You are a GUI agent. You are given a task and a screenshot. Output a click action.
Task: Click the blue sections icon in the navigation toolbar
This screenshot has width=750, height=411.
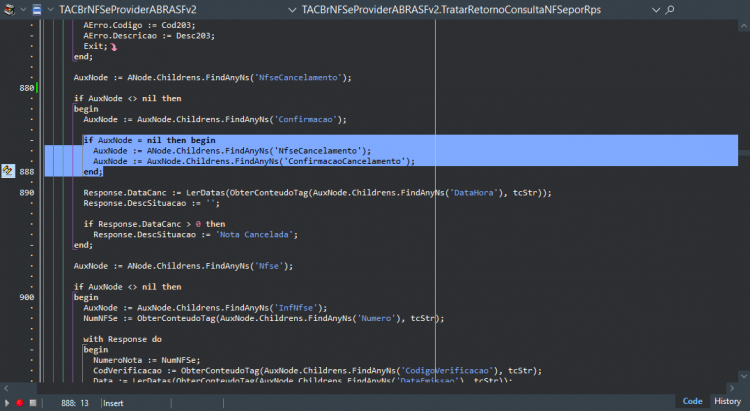(x=37, y=9)
